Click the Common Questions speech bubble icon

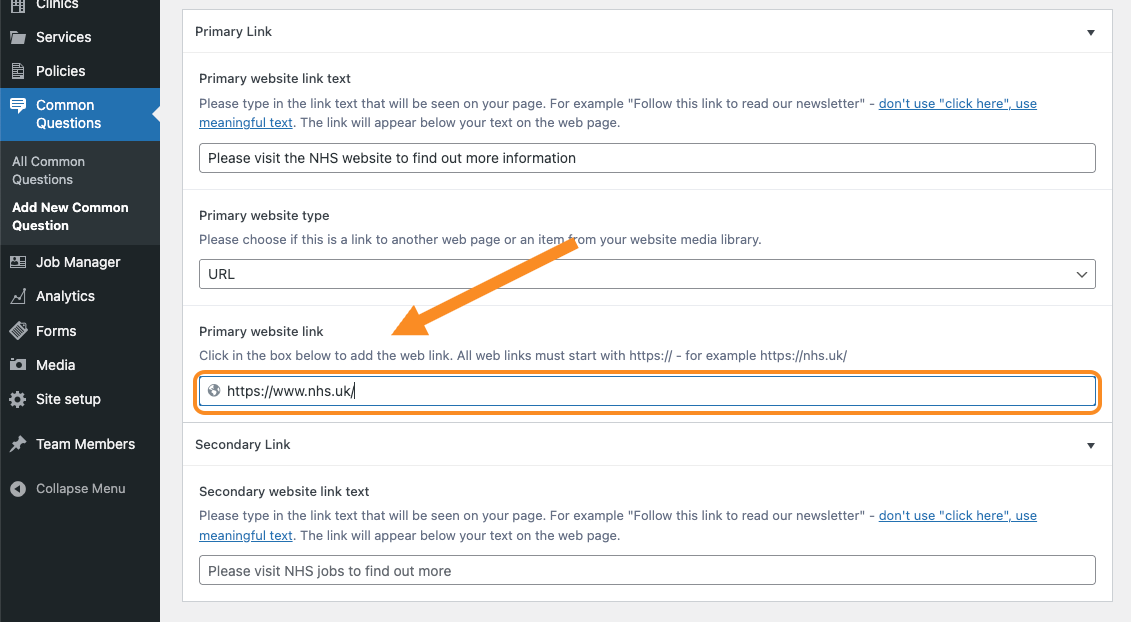pos(18,105)
